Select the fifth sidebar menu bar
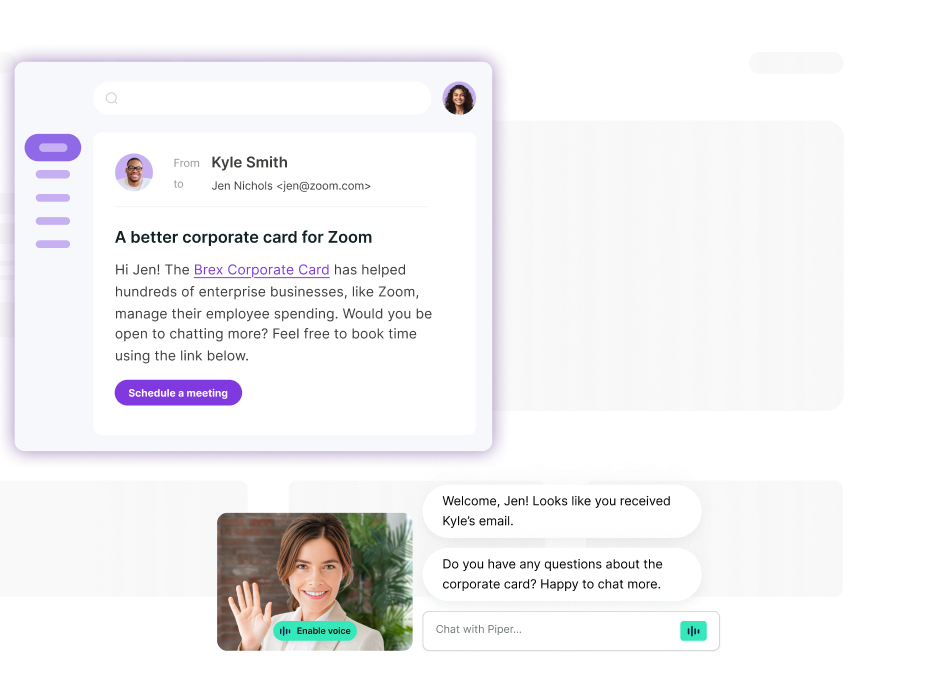 pos(53,244)
